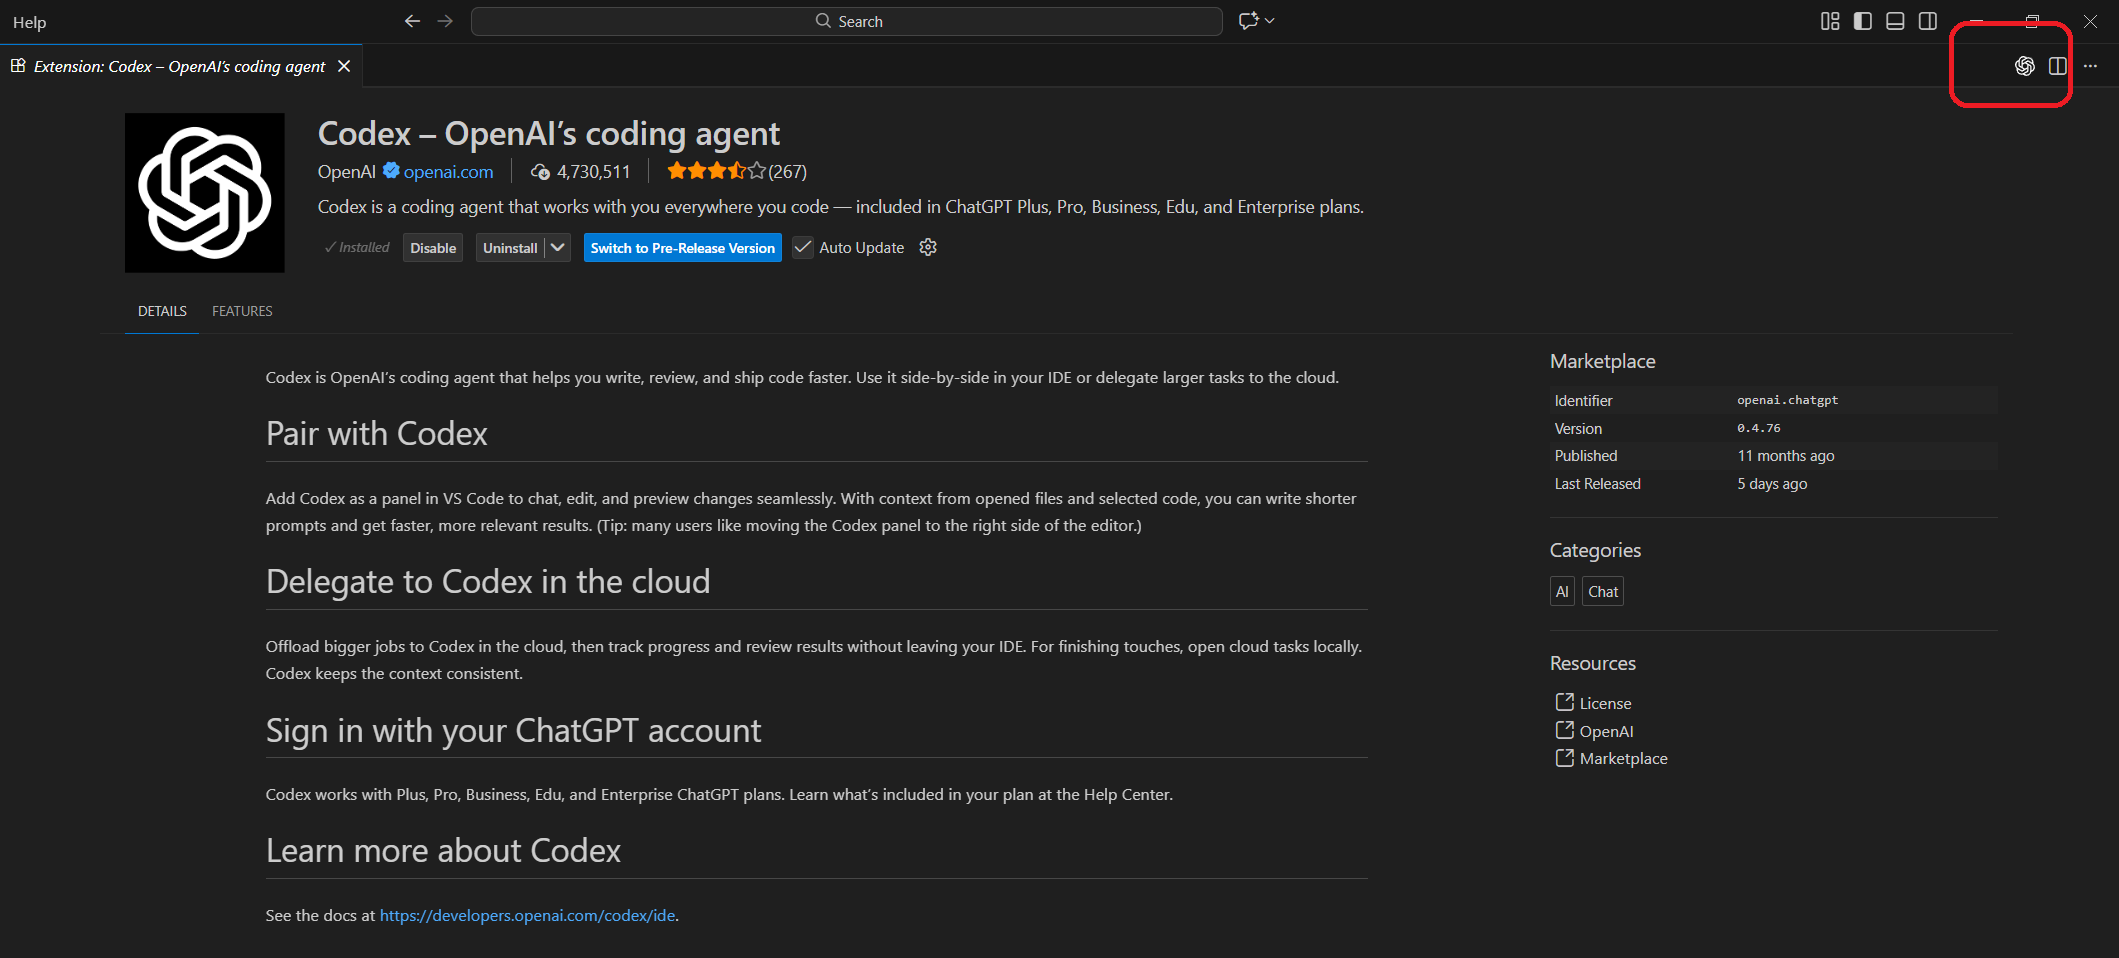Viewport: 2119px width, 958px height.
Task: Open the Help menu
Action: [x=29, y=22]
